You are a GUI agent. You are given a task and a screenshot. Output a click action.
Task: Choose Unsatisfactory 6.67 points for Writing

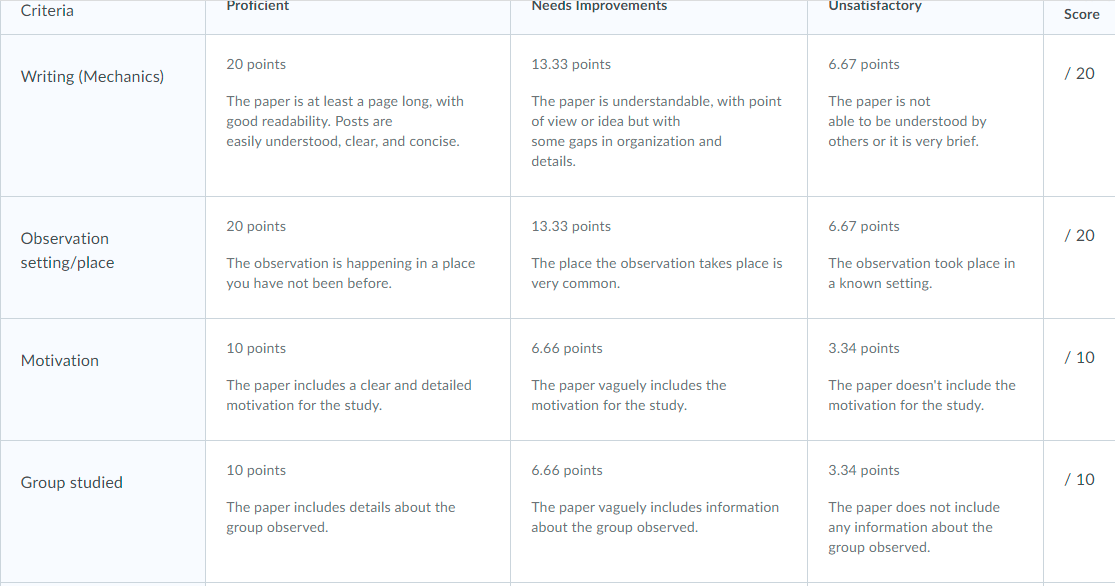point(925,115)
